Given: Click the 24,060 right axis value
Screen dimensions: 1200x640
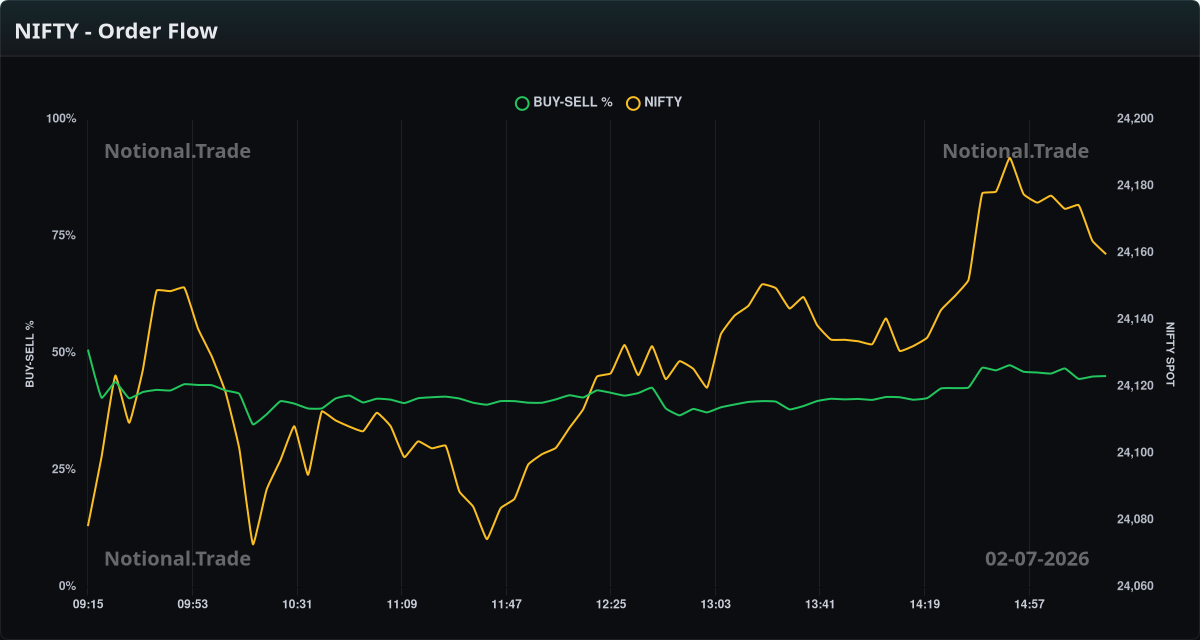Looking at the screenshot, I should pyautogui.click(x=1135, y=586).
